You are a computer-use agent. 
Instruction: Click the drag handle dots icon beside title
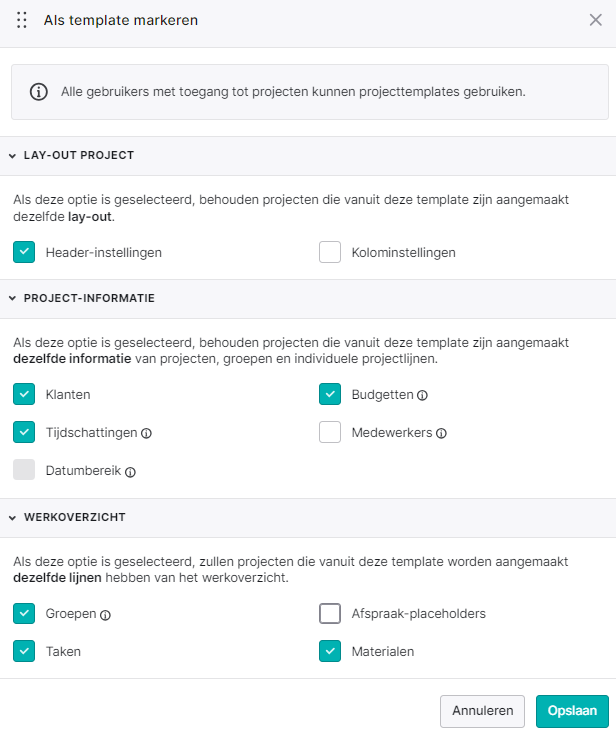pyautogui.click(x=22, y=20)
